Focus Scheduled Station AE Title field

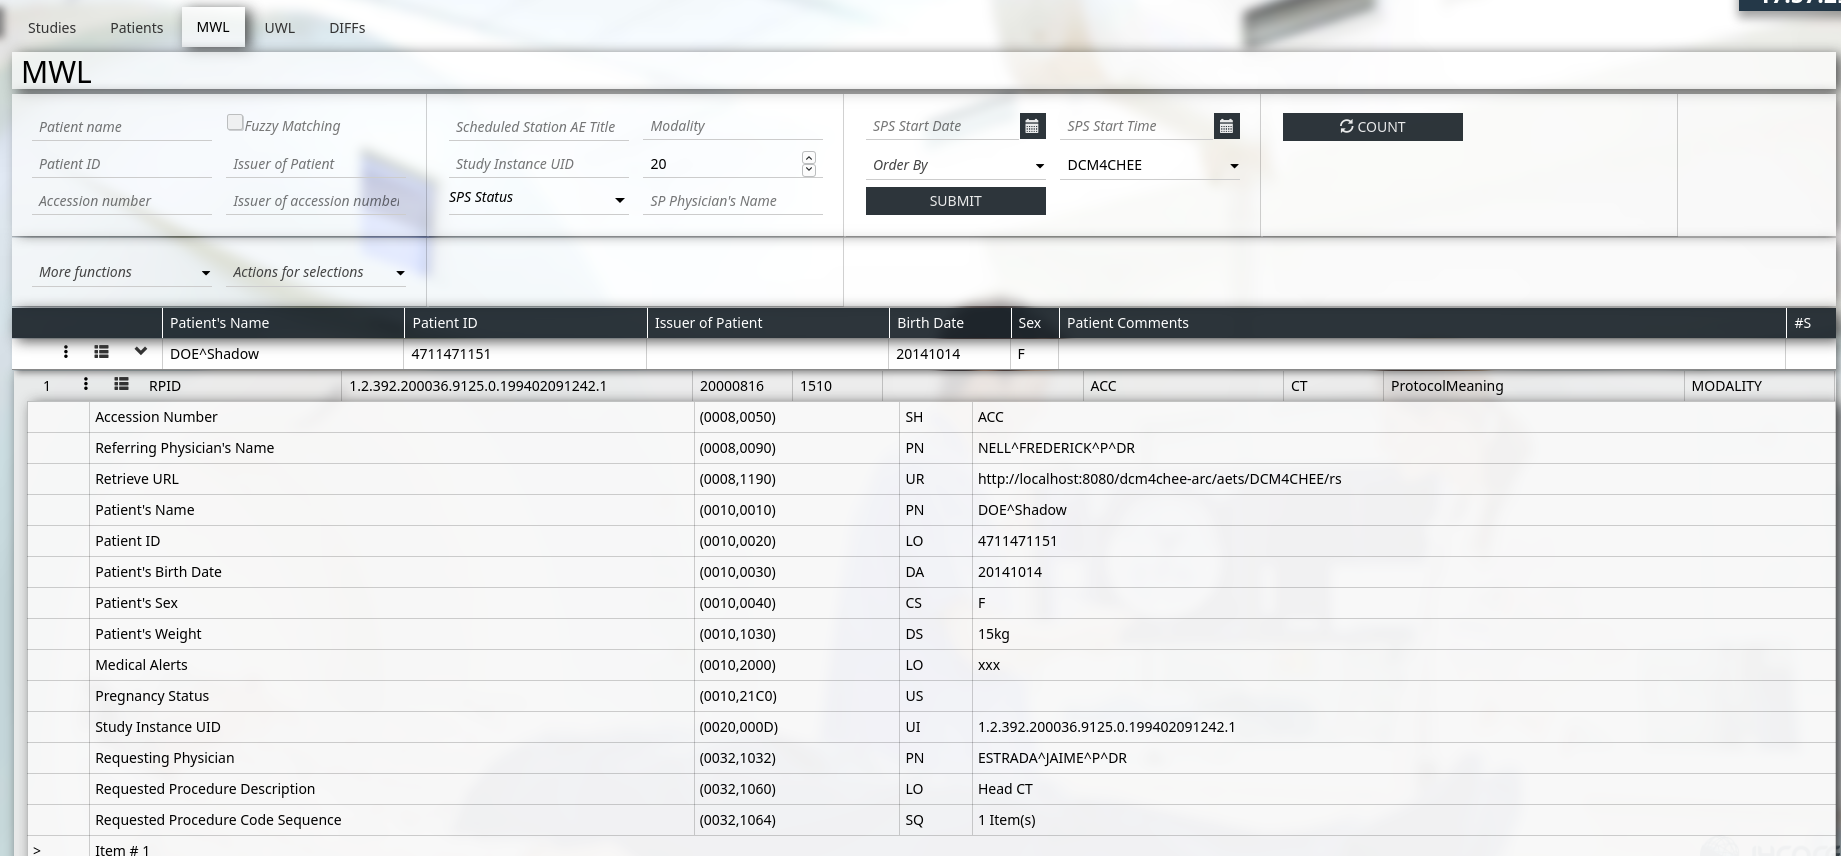pos(538,127)
